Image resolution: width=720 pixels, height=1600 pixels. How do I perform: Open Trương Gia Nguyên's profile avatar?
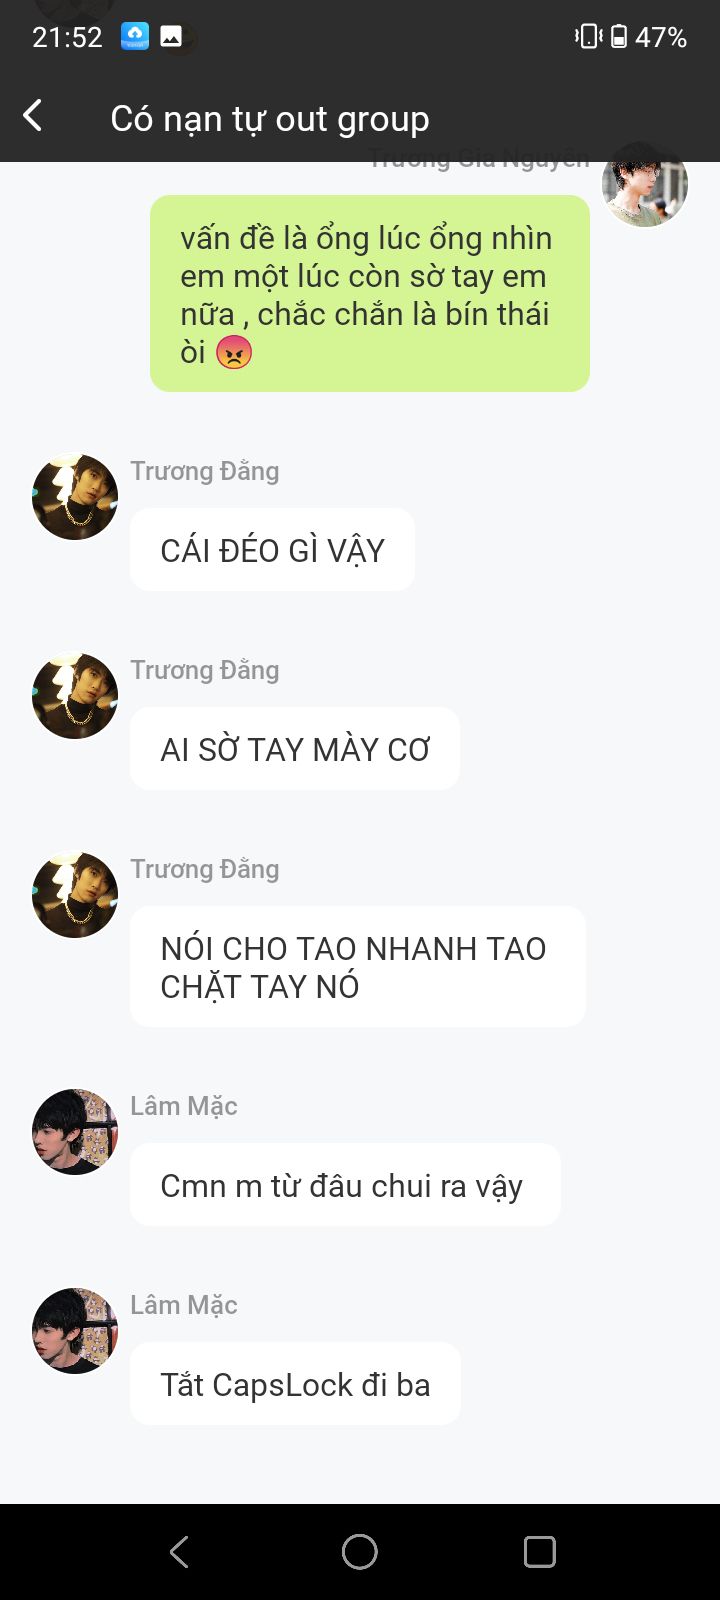tap(645, 184)
